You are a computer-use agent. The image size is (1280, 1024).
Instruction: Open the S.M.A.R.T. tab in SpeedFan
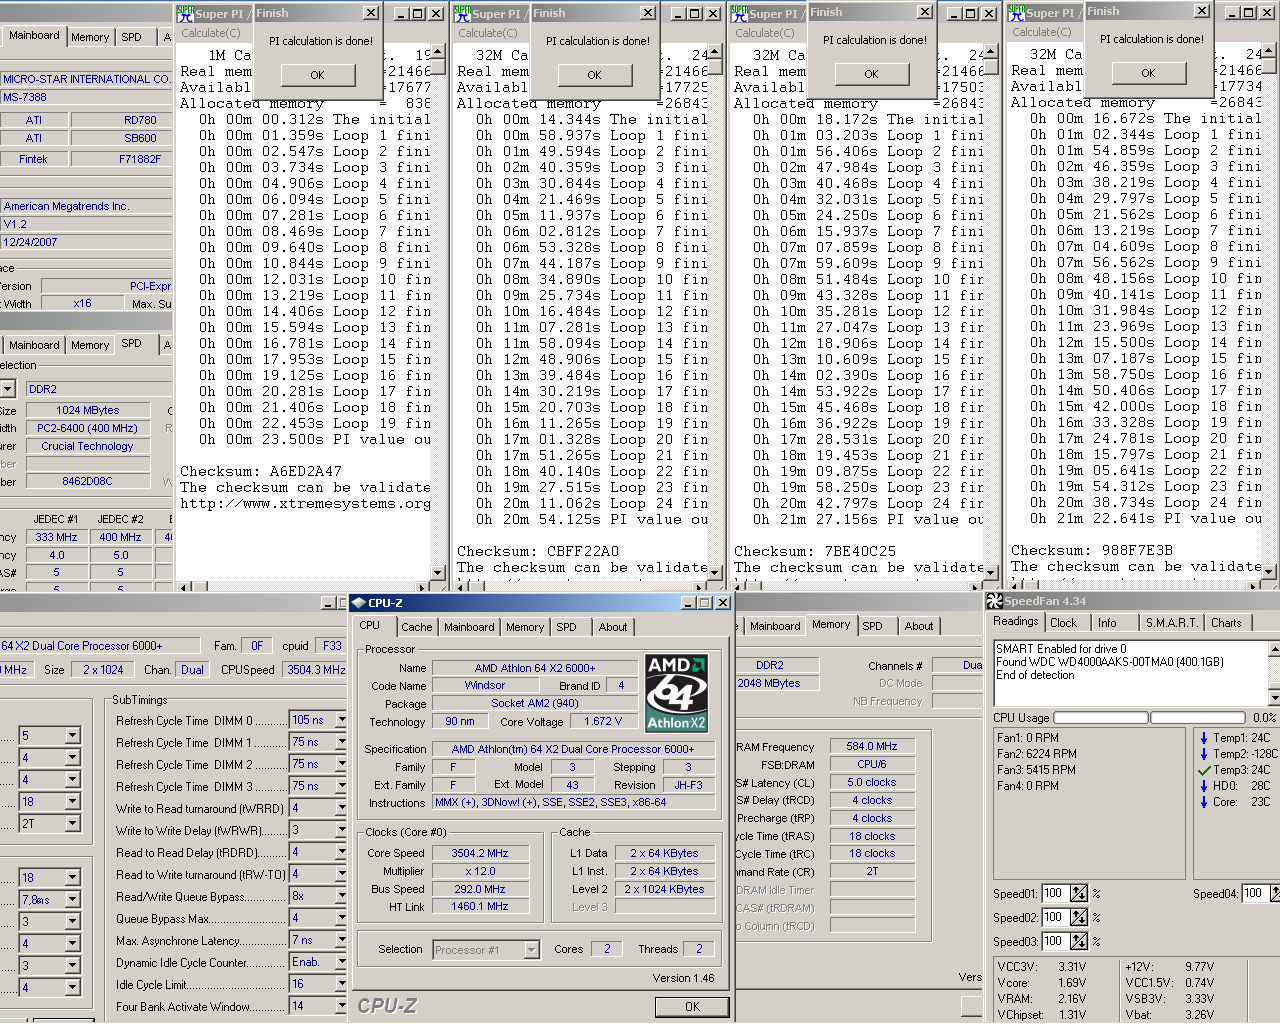(1172, 623)
